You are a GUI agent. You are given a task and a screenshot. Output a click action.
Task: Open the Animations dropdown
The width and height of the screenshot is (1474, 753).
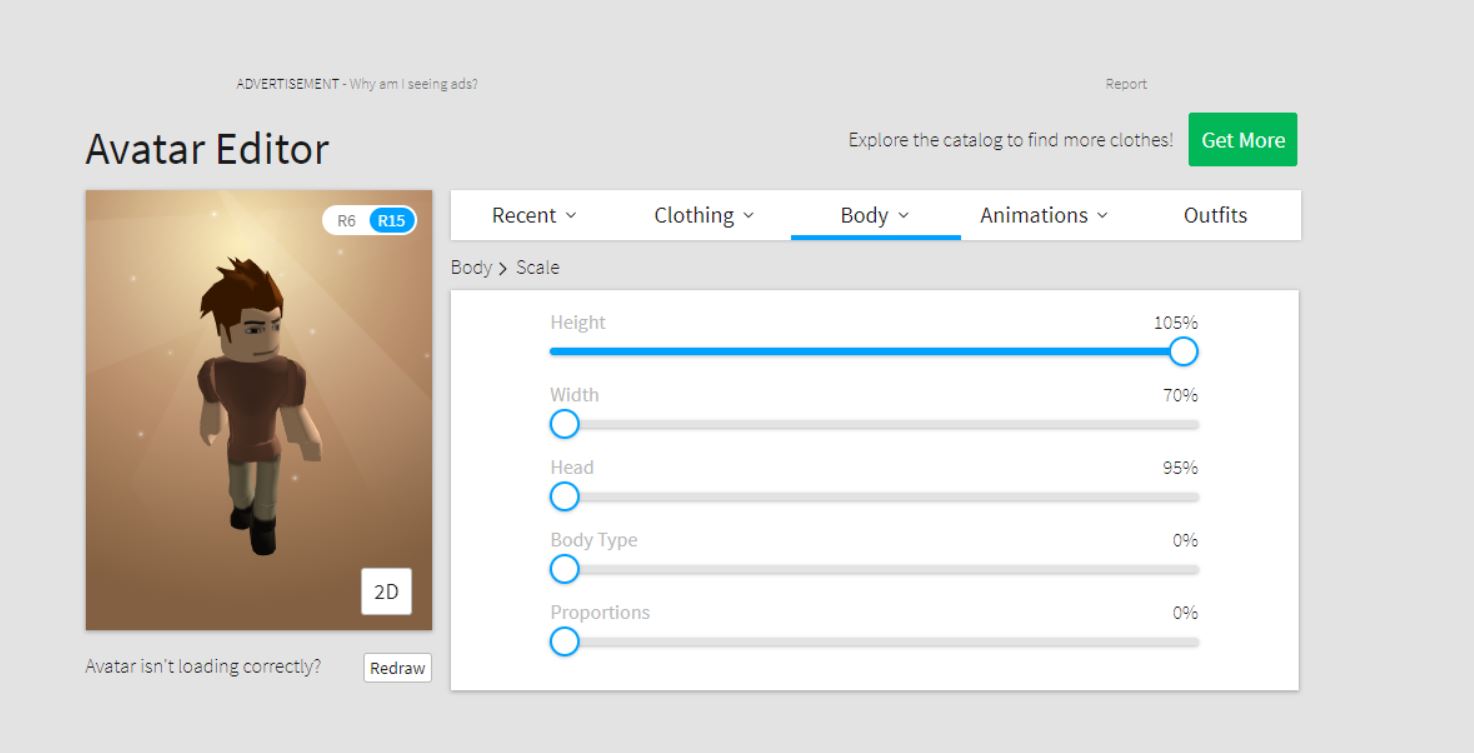(1044, 215)
